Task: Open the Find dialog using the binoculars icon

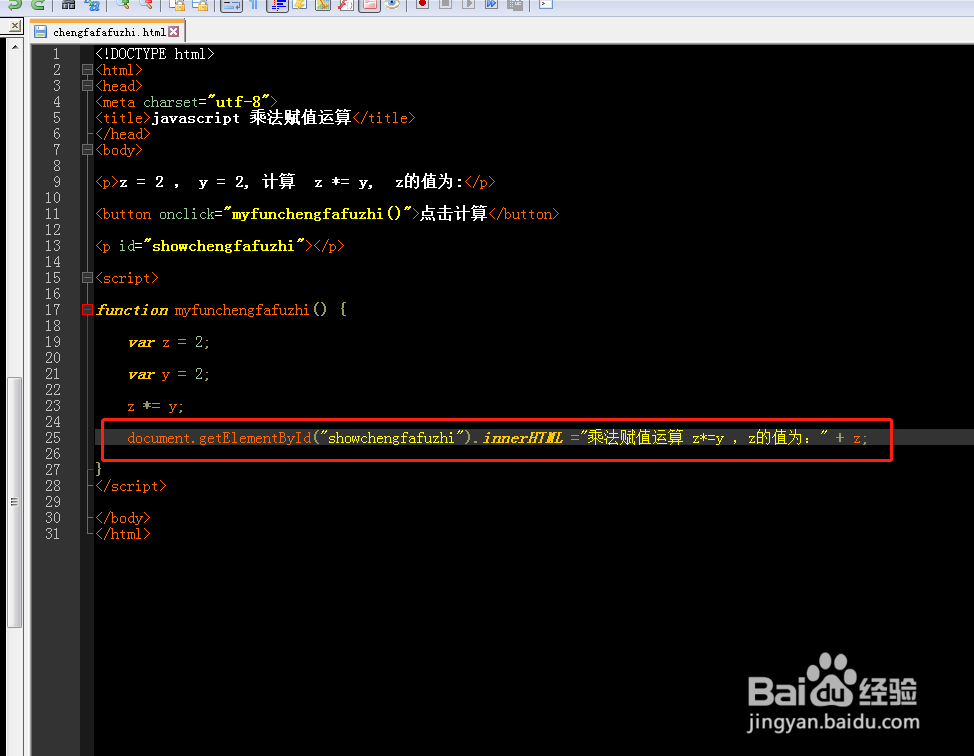Action: [68, 4]
